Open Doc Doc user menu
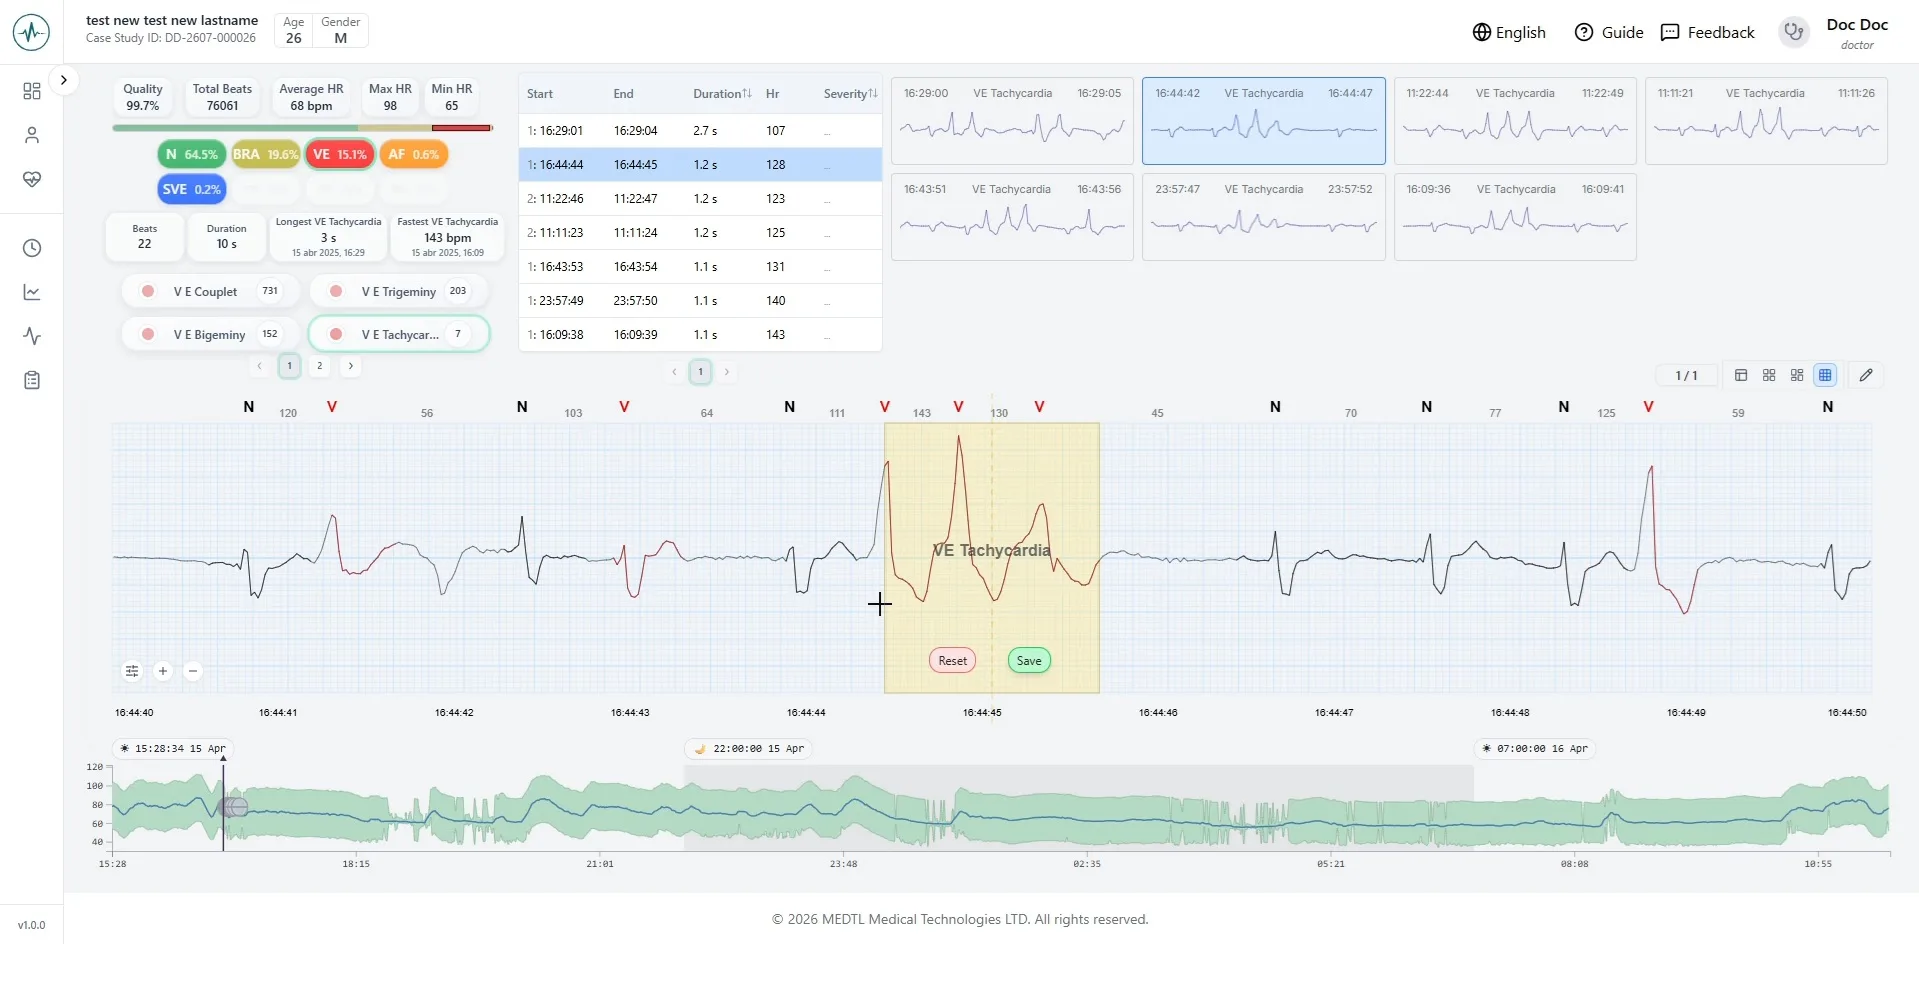Viewport: 1919px width, 992px height. point(1857,32)
